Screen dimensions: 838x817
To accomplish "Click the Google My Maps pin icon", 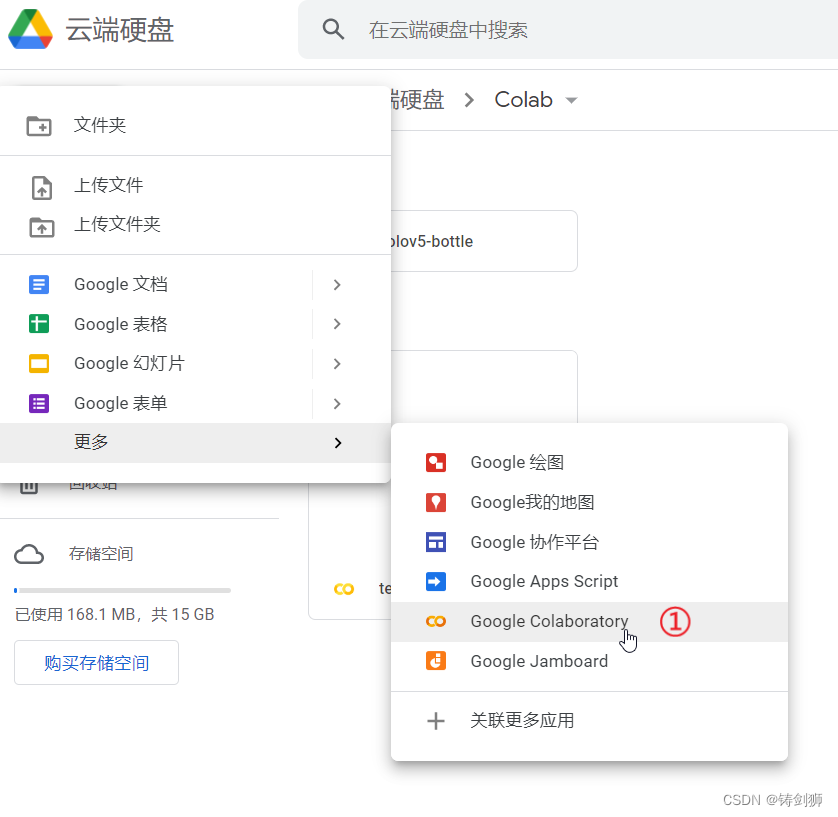I will 436,502.
